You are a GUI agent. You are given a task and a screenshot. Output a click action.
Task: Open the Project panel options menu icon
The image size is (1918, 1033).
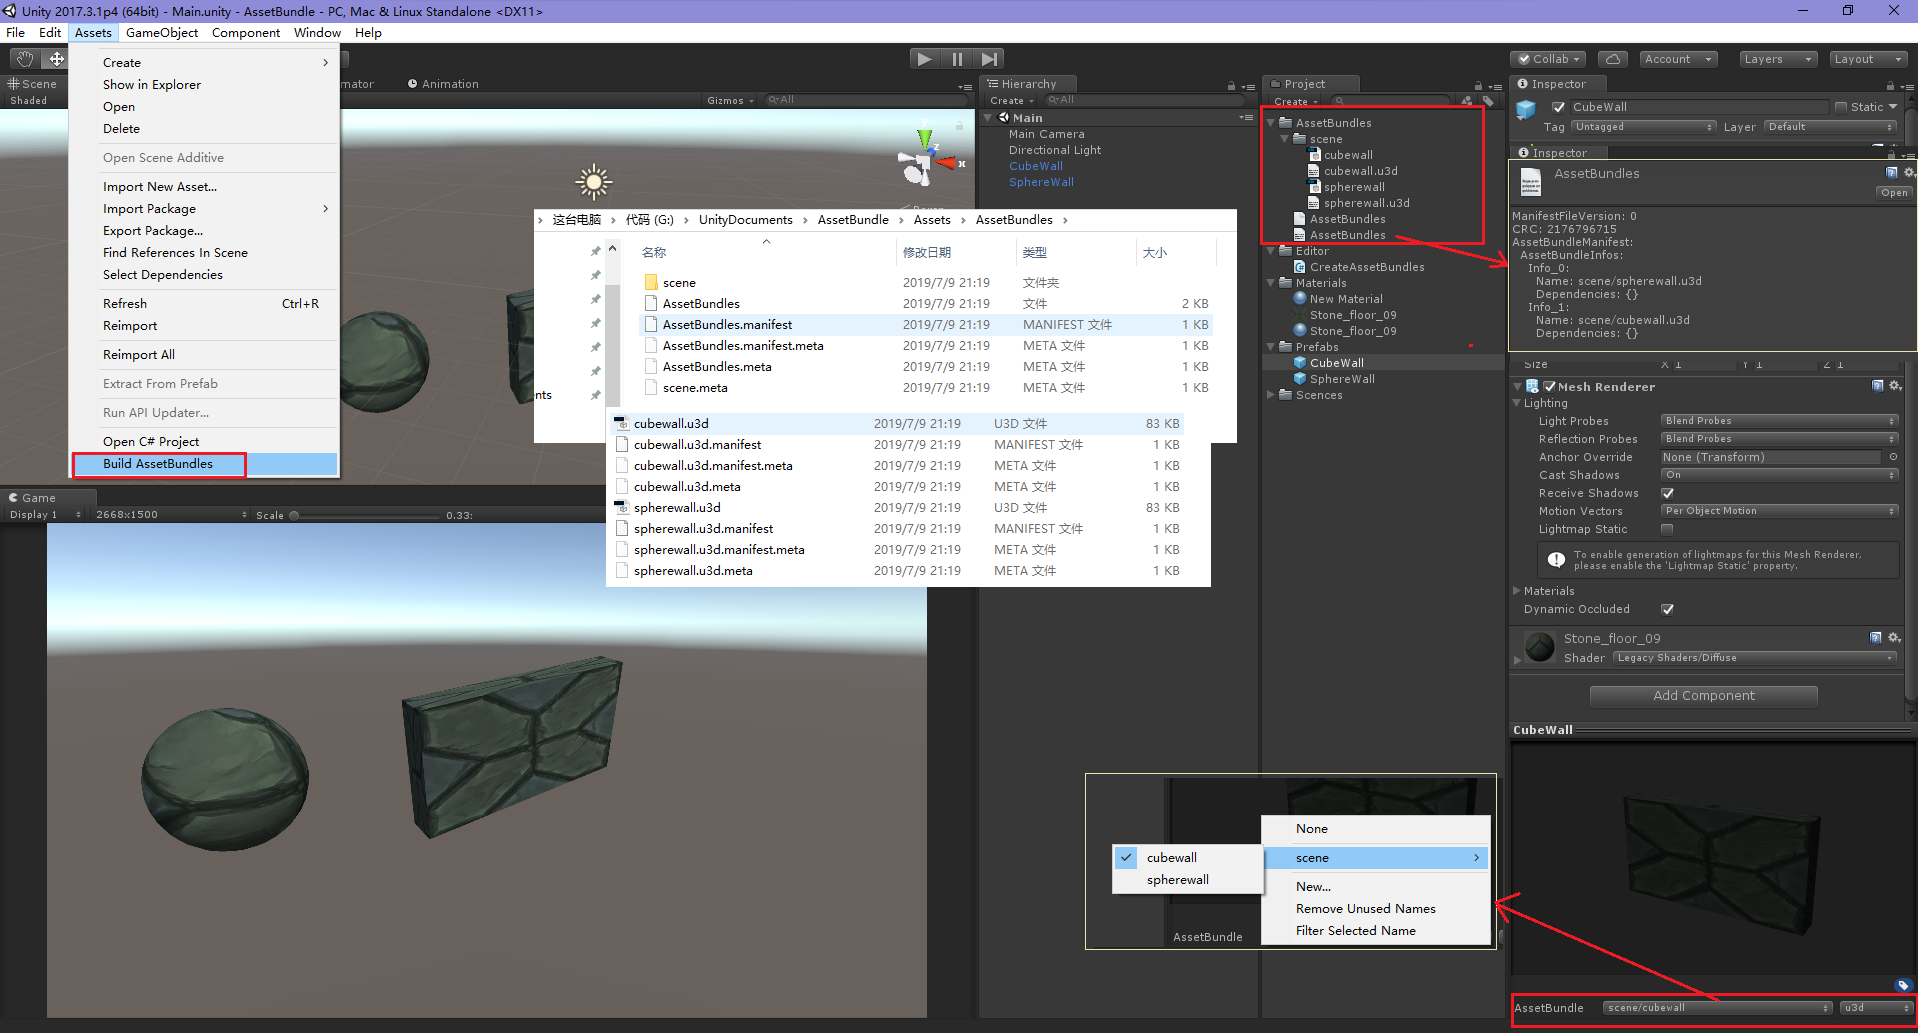1495,87
